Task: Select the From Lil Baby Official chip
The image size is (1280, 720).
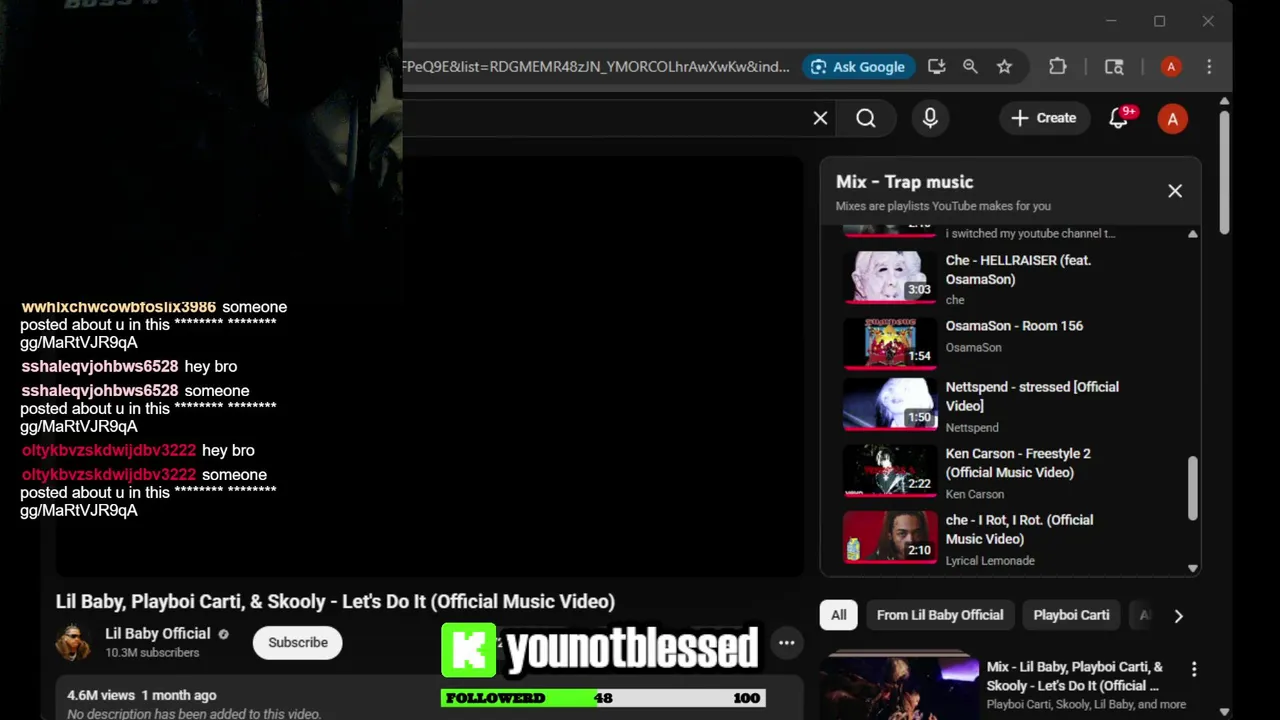Action: click(940, 615)
